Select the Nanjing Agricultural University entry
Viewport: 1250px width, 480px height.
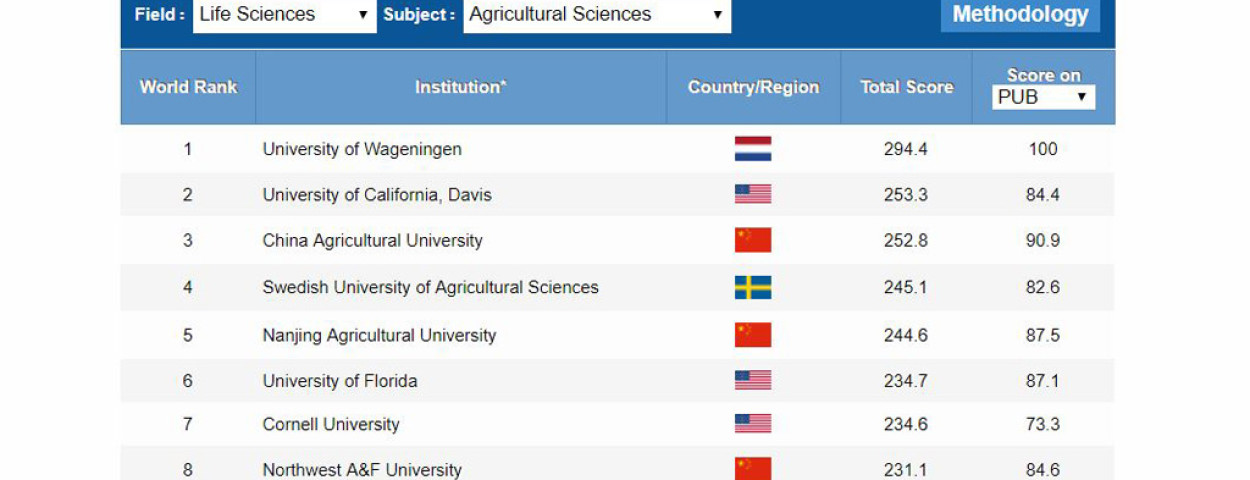click(379, 335)
